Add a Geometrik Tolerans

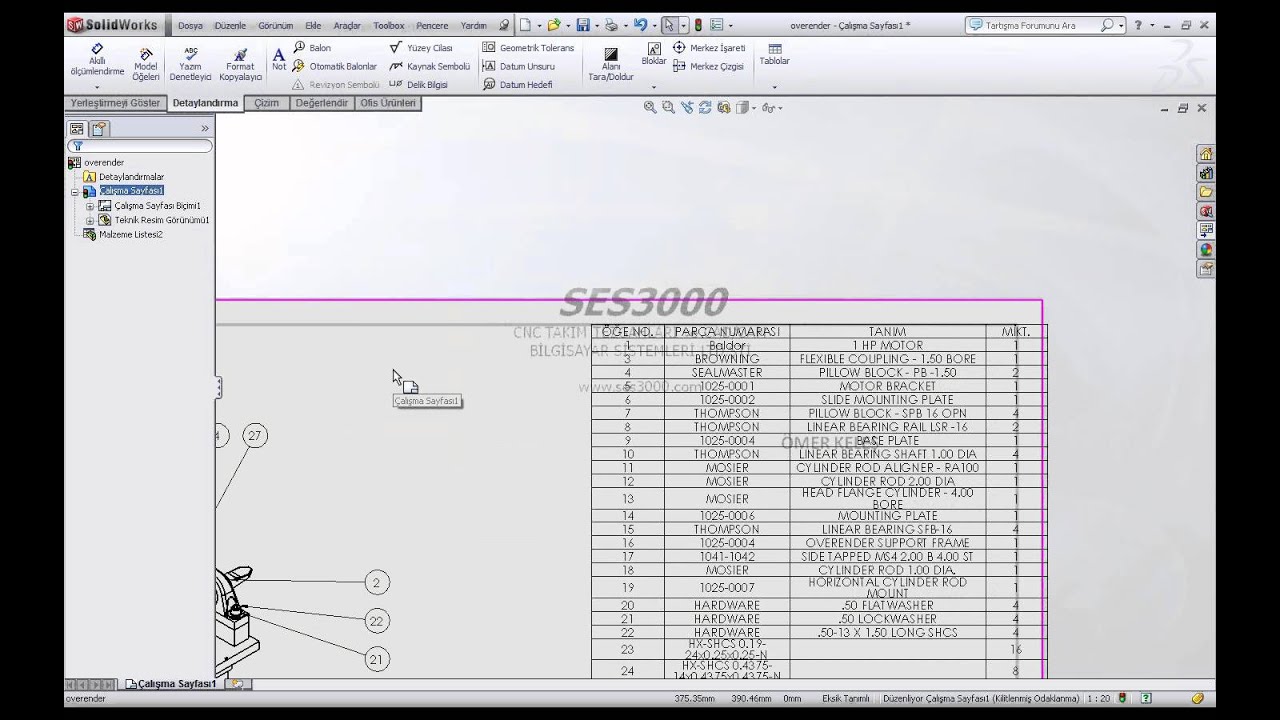click(x=528, y=48)
